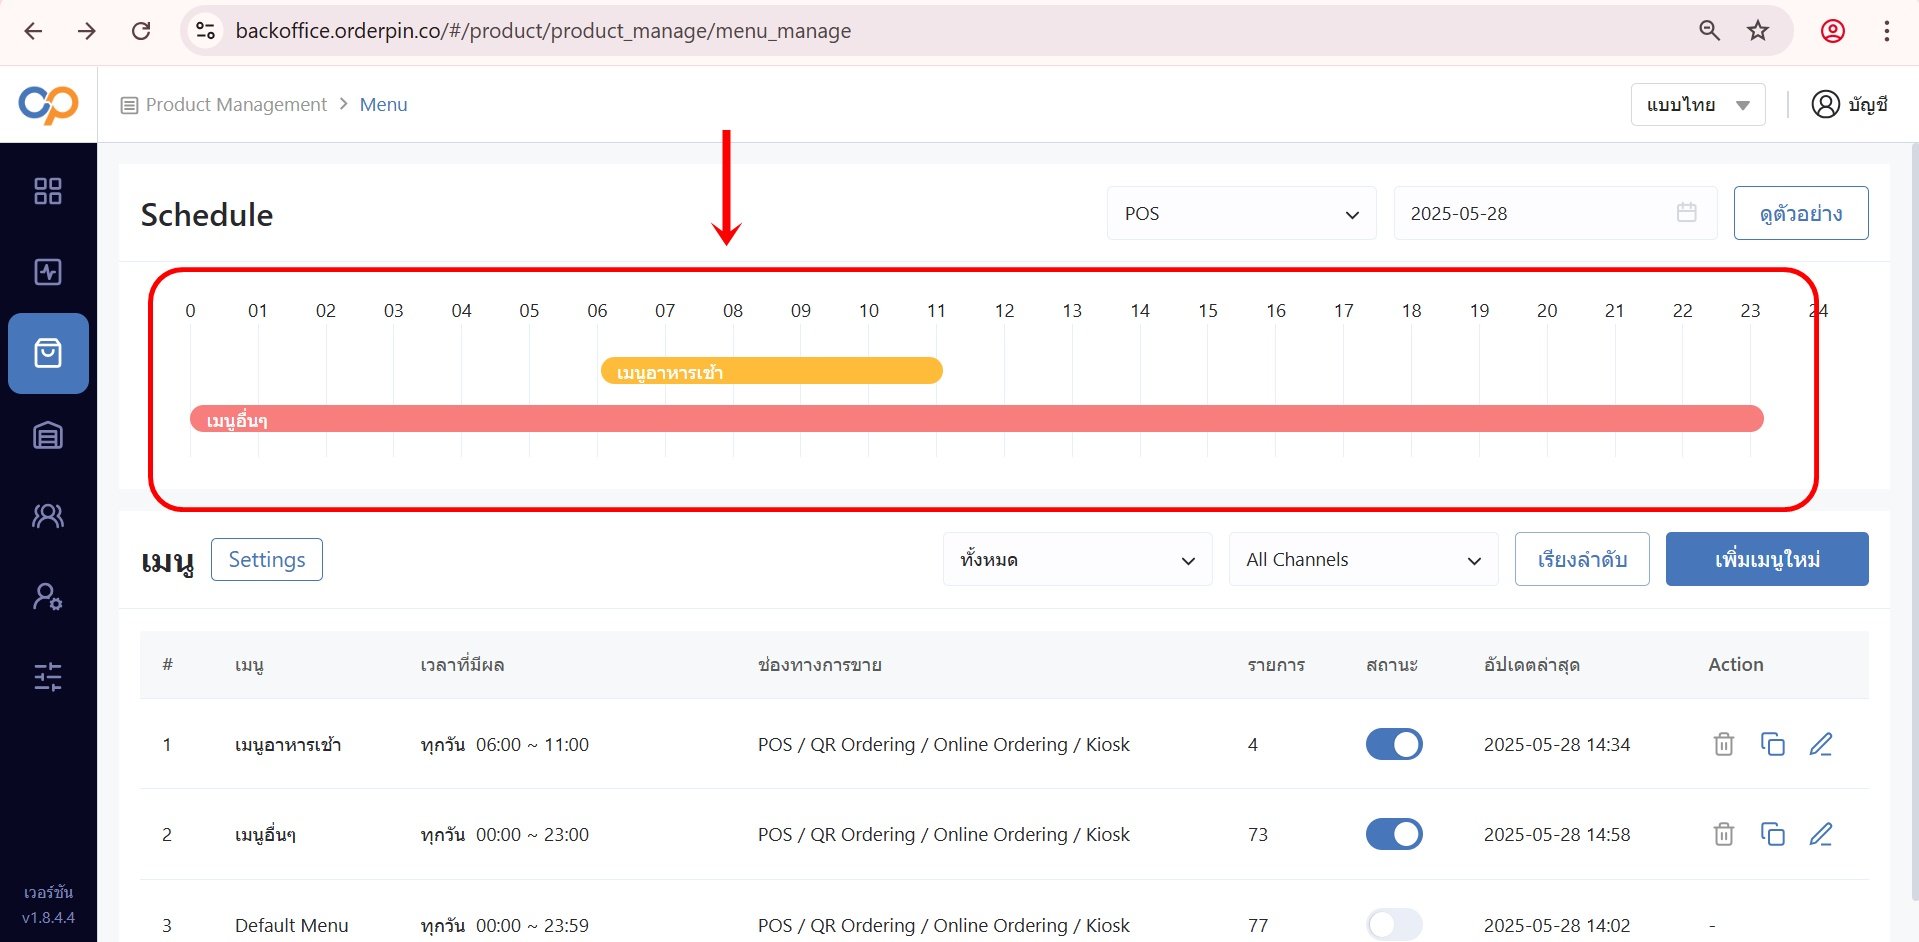Click the อัปเดตล่าสุด column header
1919x942 pixels.
pos(1531,665)
